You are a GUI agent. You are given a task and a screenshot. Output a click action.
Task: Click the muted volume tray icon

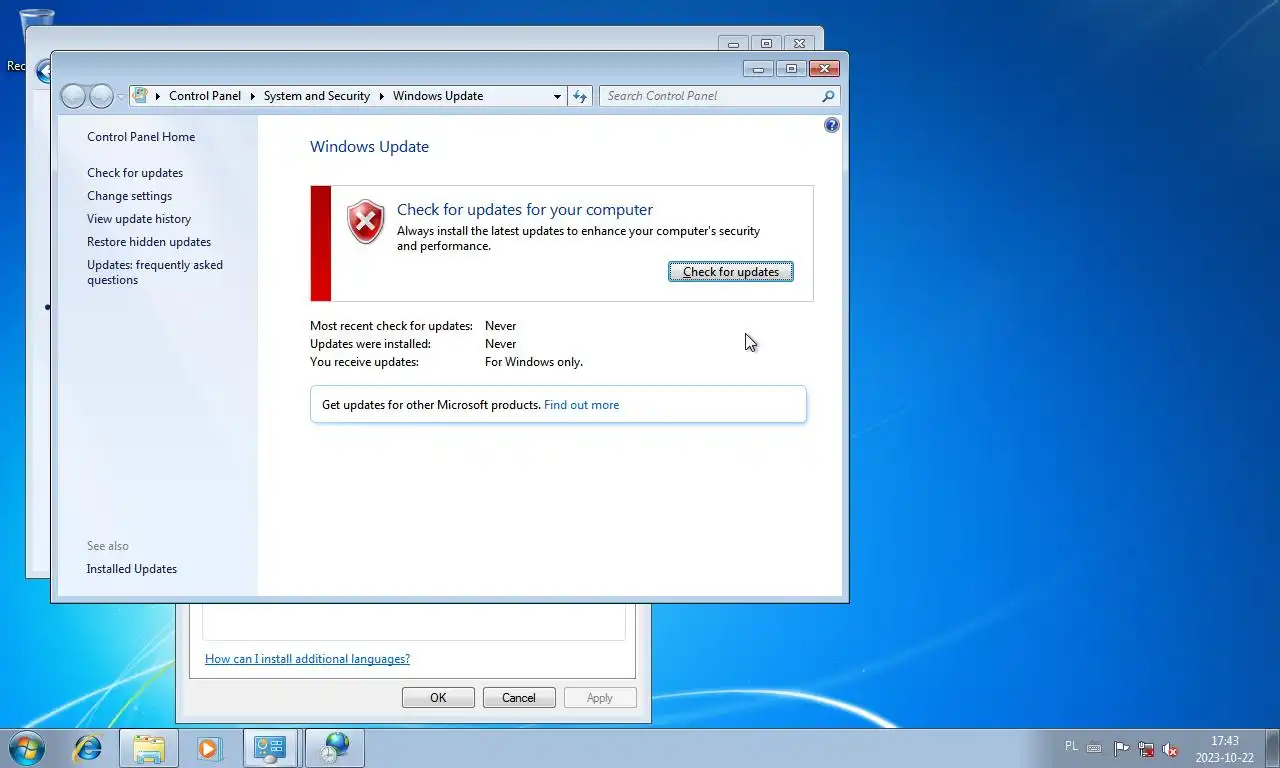click(x=1170, y=748)
